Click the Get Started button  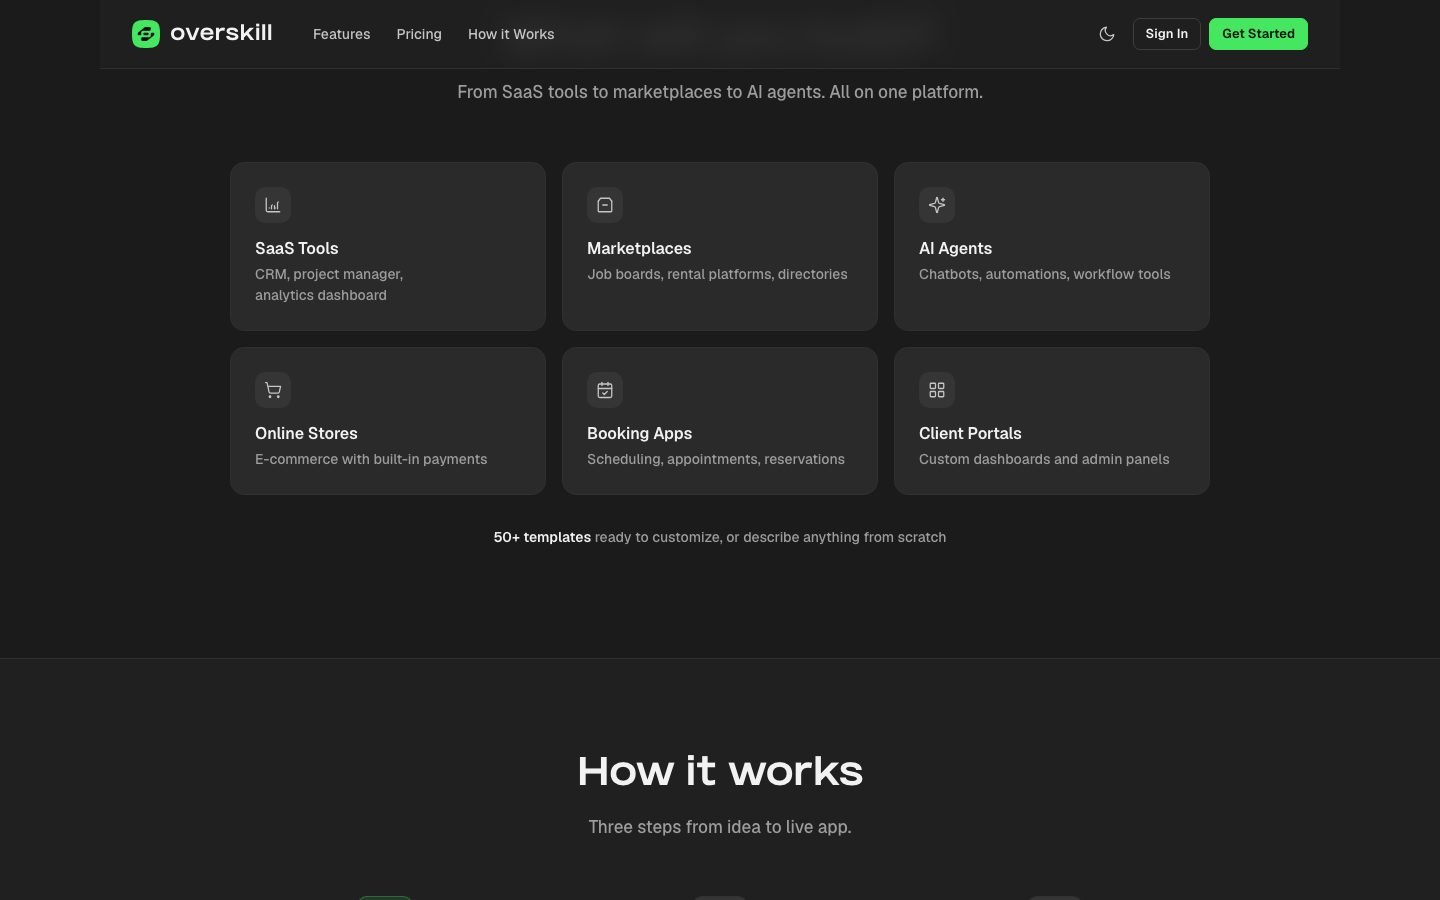point(1258,34)
